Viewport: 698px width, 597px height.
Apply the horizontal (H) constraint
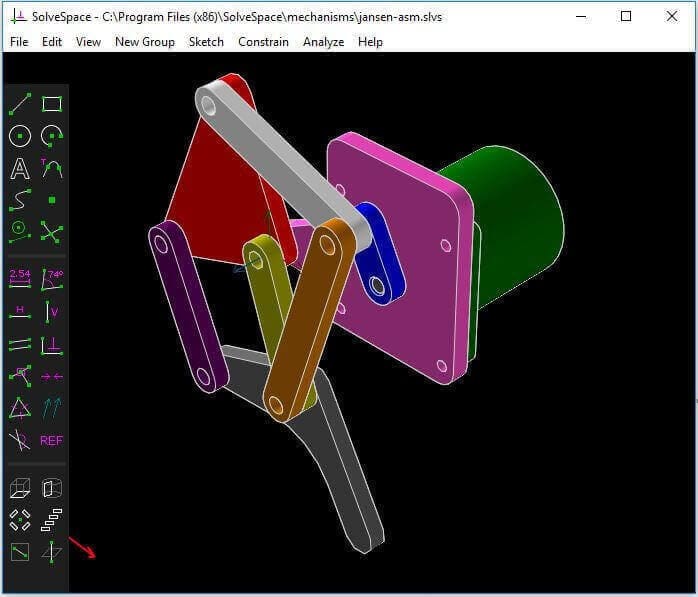tap(20, 311)
